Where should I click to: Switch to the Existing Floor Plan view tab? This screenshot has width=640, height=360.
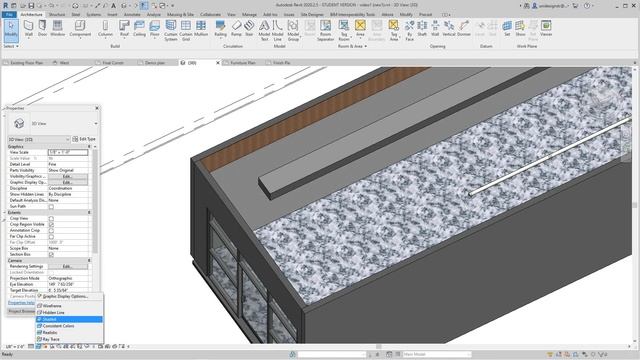click(x=27, y=63)
